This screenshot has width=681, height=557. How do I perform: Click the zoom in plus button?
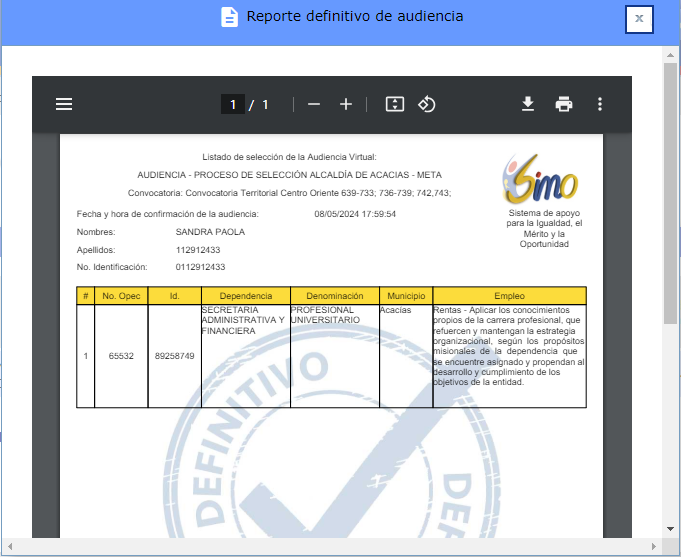(346, 104)
